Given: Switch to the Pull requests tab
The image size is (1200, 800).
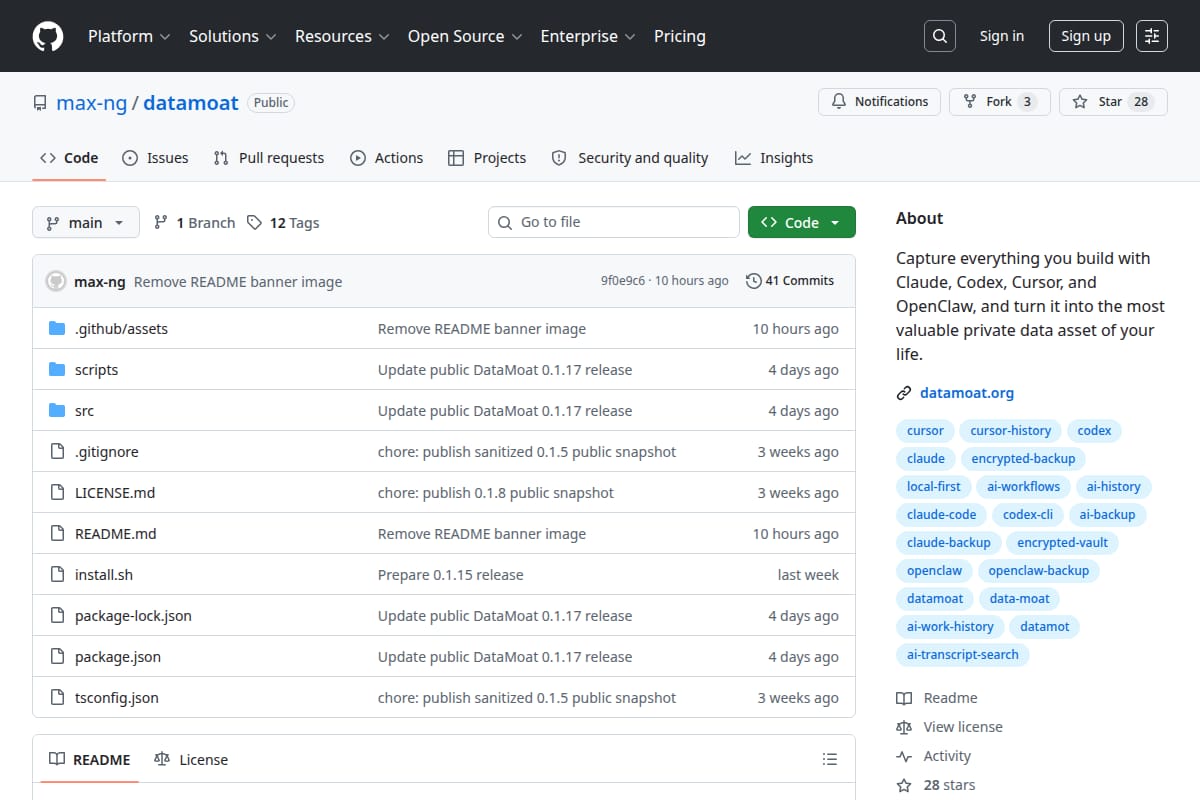Looking at the screenshot, I should pyautogui.click(x=269, y=158).
